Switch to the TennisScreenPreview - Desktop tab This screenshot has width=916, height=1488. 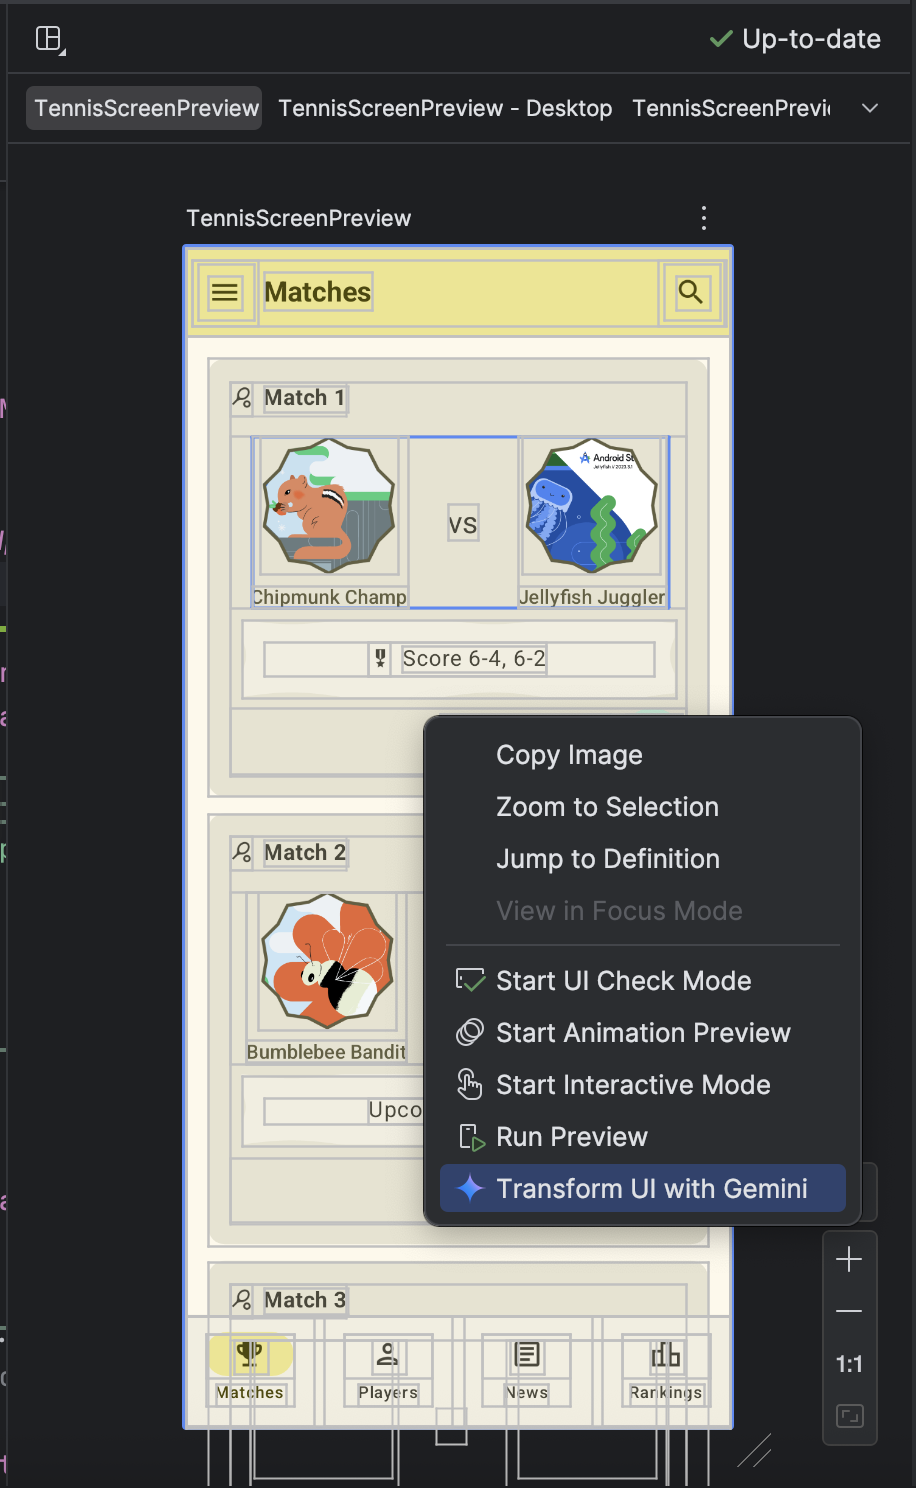[x=445, y=108]
